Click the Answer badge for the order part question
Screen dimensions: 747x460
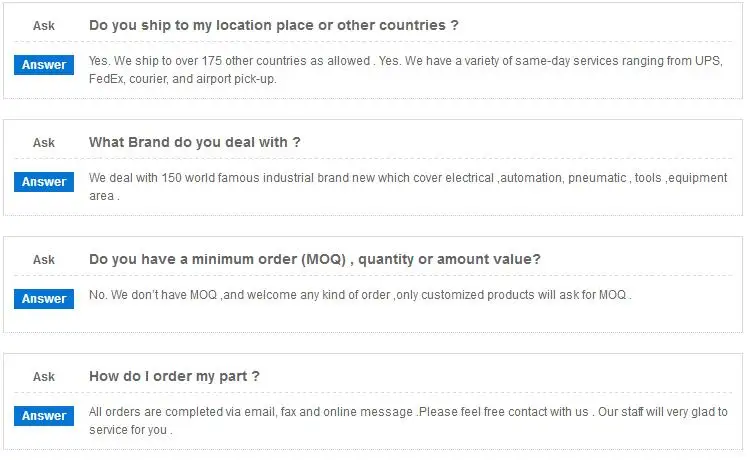coord(44,416)
